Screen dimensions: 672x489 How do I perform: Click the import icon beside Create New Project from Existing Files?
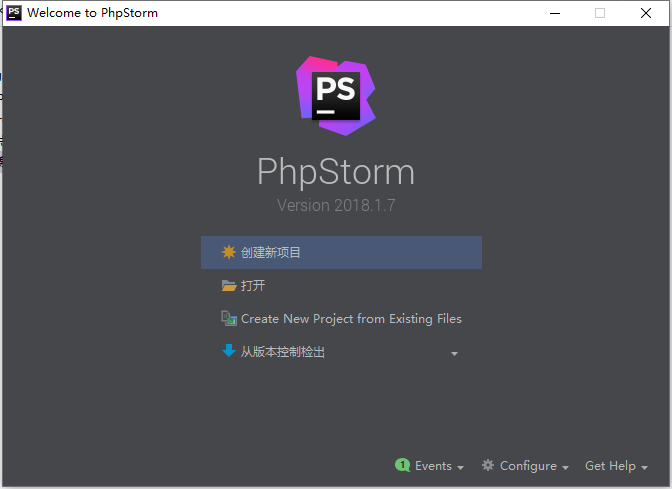tap(229, 318)
